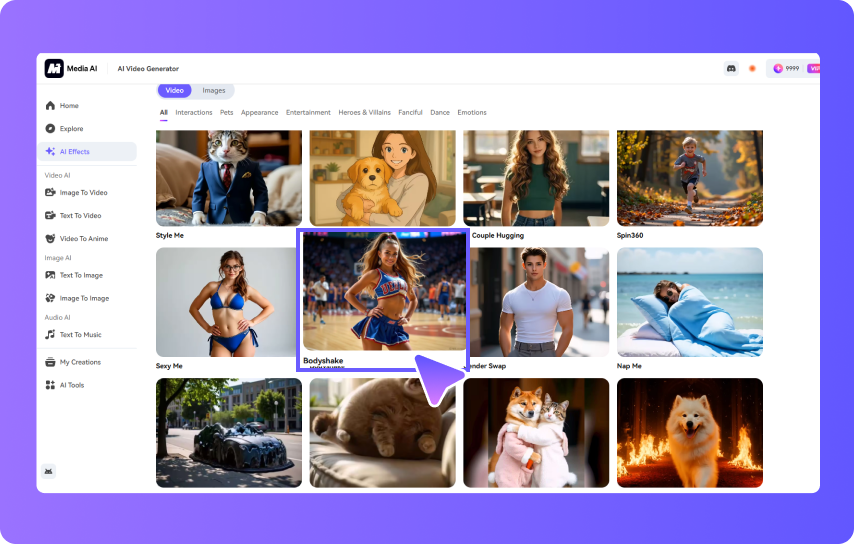Click the Android icon at sidebar bottom

click(x=49, y=471)
